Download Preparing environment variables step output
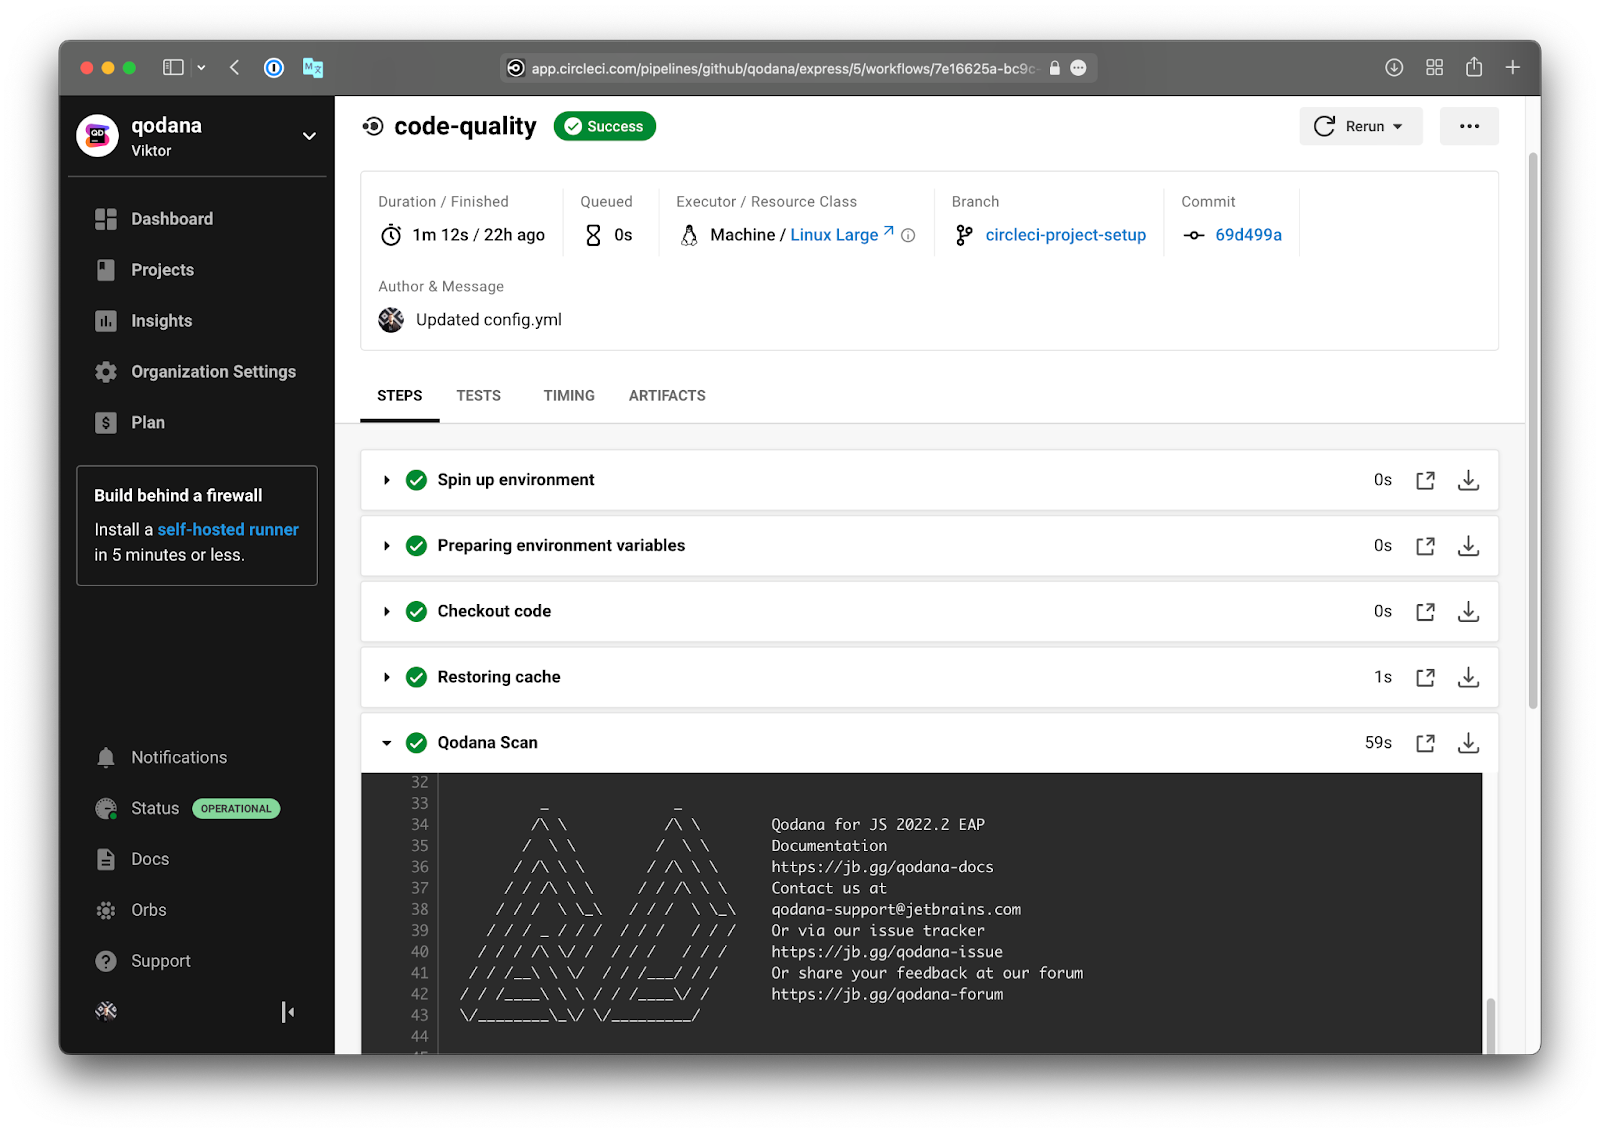The image size is (1600, 1133). 1468,546
